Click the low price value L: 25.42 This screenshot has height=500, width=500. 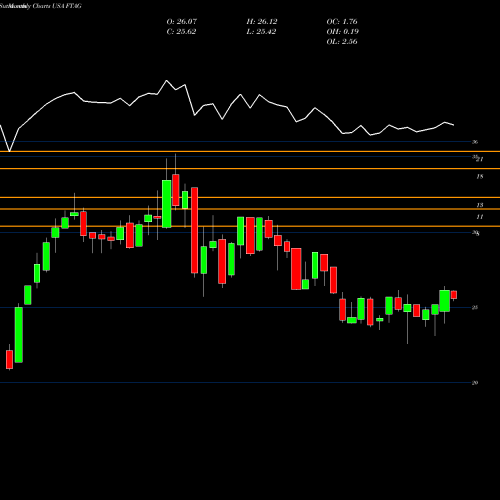261,32
